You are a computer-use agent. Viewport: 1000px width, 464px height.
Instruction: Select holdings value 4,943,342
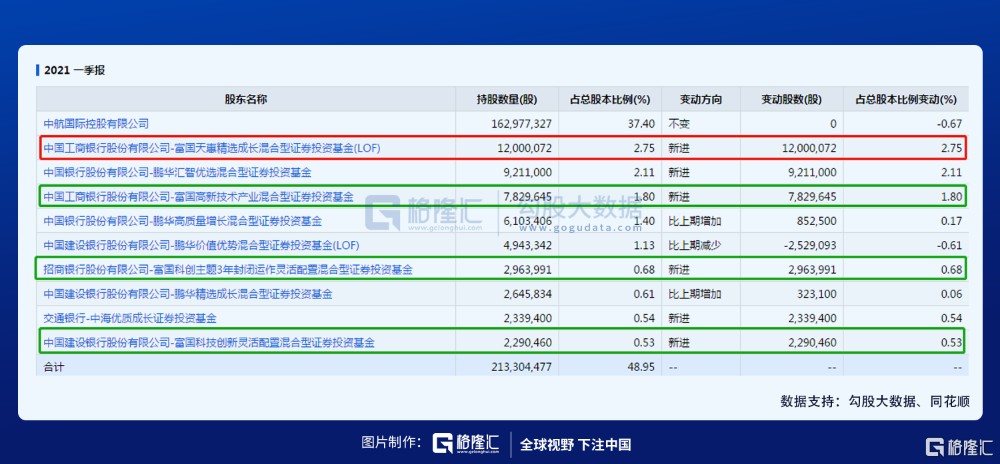(527, 245)
